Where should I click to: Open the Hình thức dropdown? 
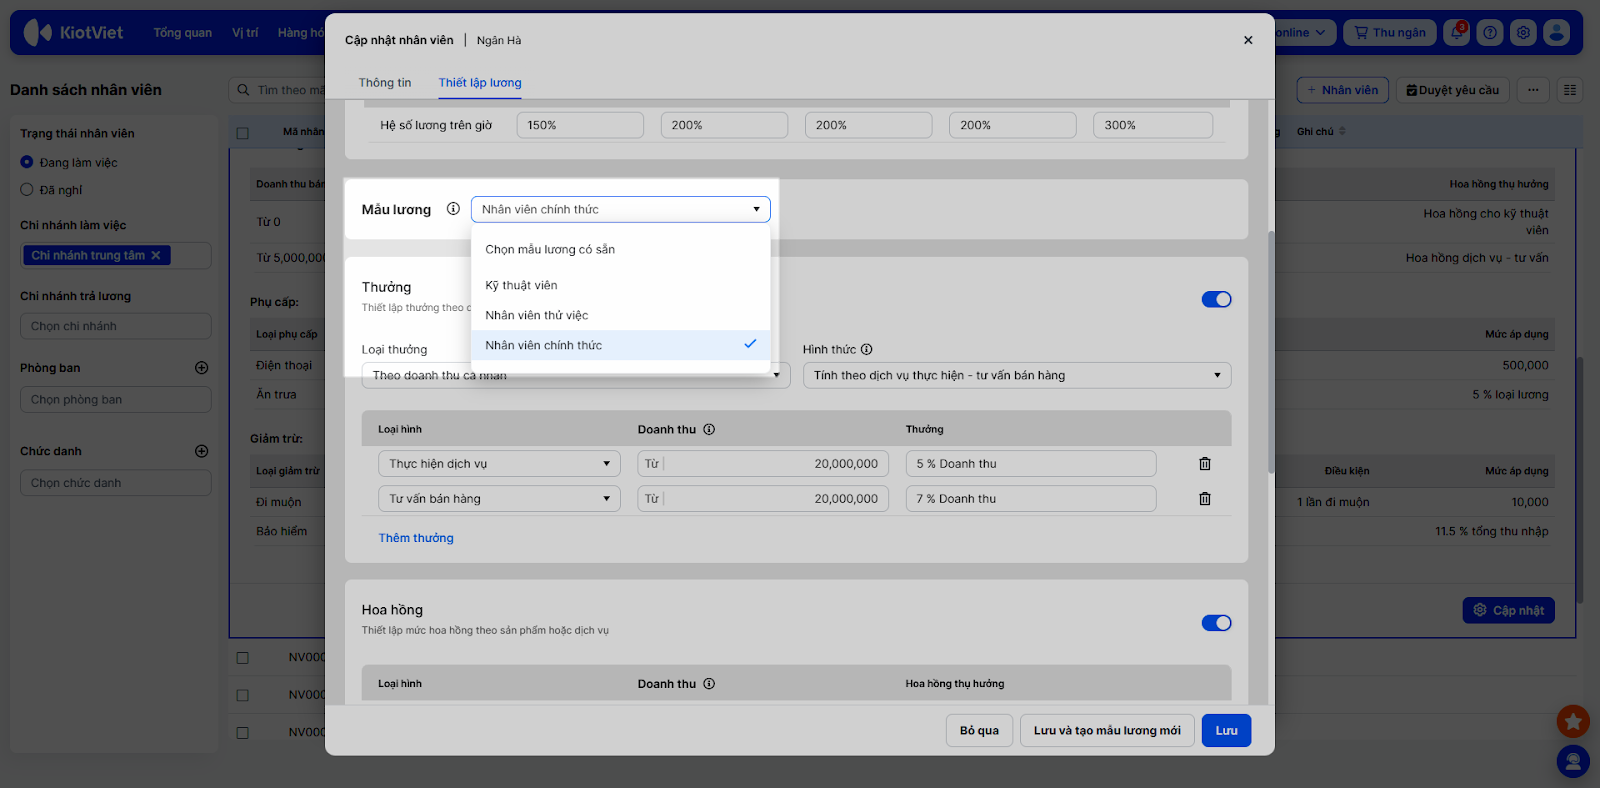coord(1016,376)
